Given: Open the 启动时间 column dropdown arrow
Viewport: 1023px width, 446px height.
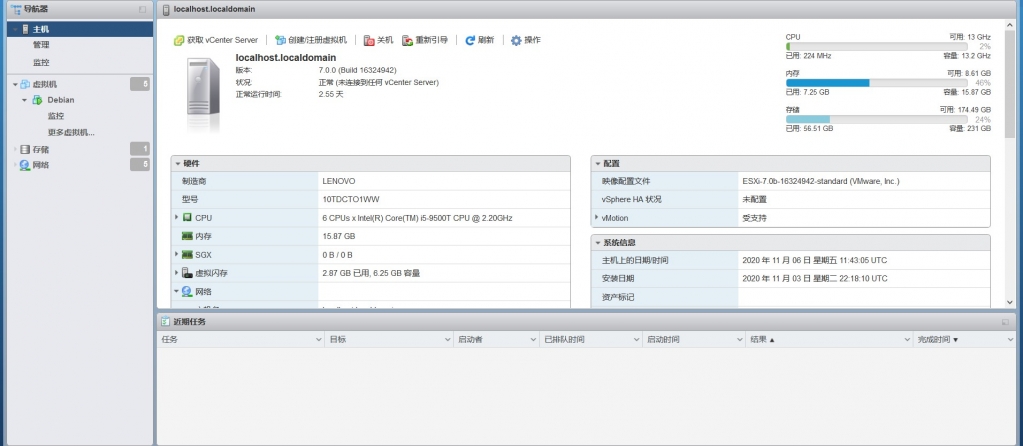Looking at the screenshot, I should pyautogui.click(x=739, y=340).
